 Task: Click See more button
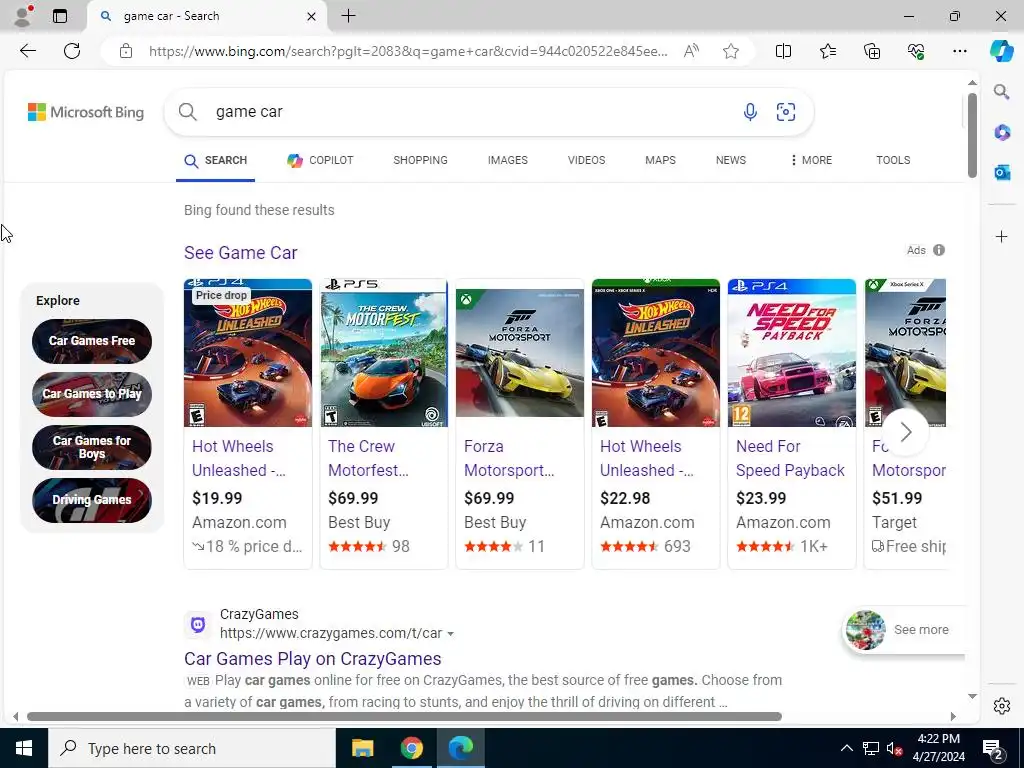pos(905,630)
